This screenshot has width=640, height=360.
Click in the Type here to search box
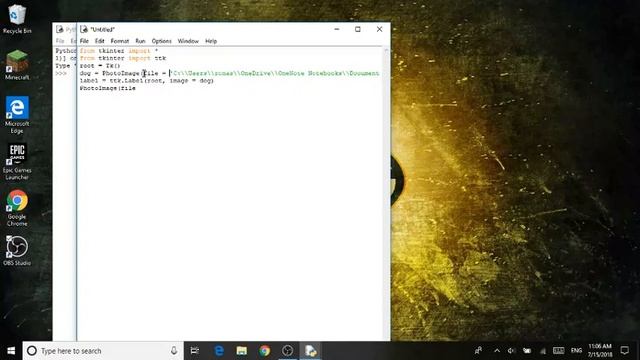(104, 351)
